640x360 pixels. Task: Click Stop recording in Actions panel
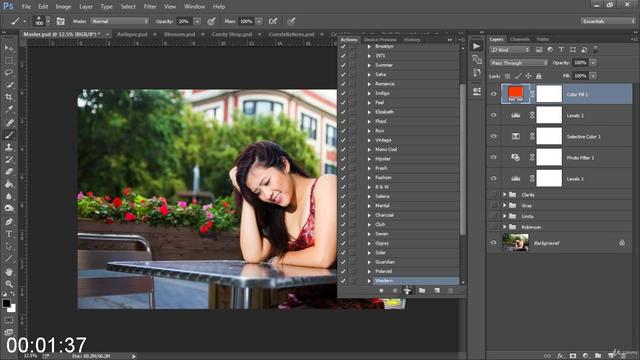tap(381, 291)
